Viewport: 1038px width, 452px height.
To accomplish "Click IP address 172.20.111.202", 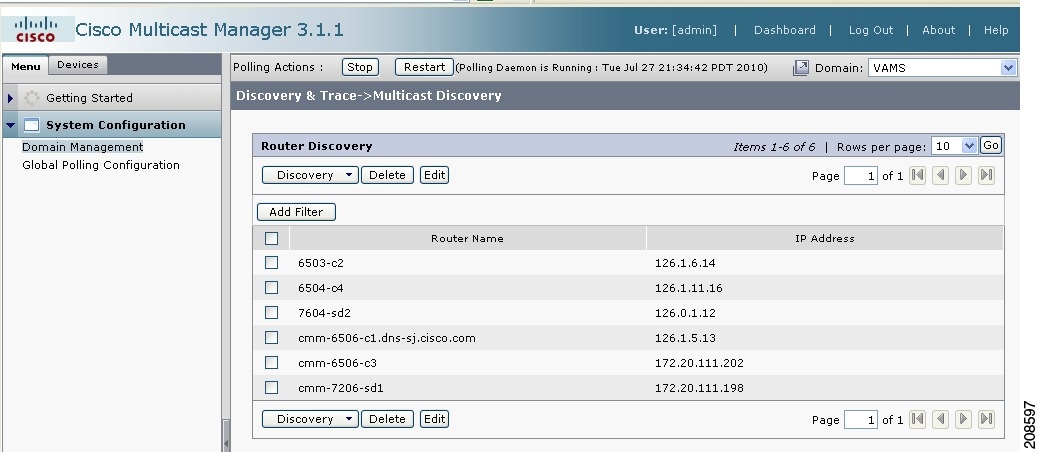I will click(x=699, y=363).
